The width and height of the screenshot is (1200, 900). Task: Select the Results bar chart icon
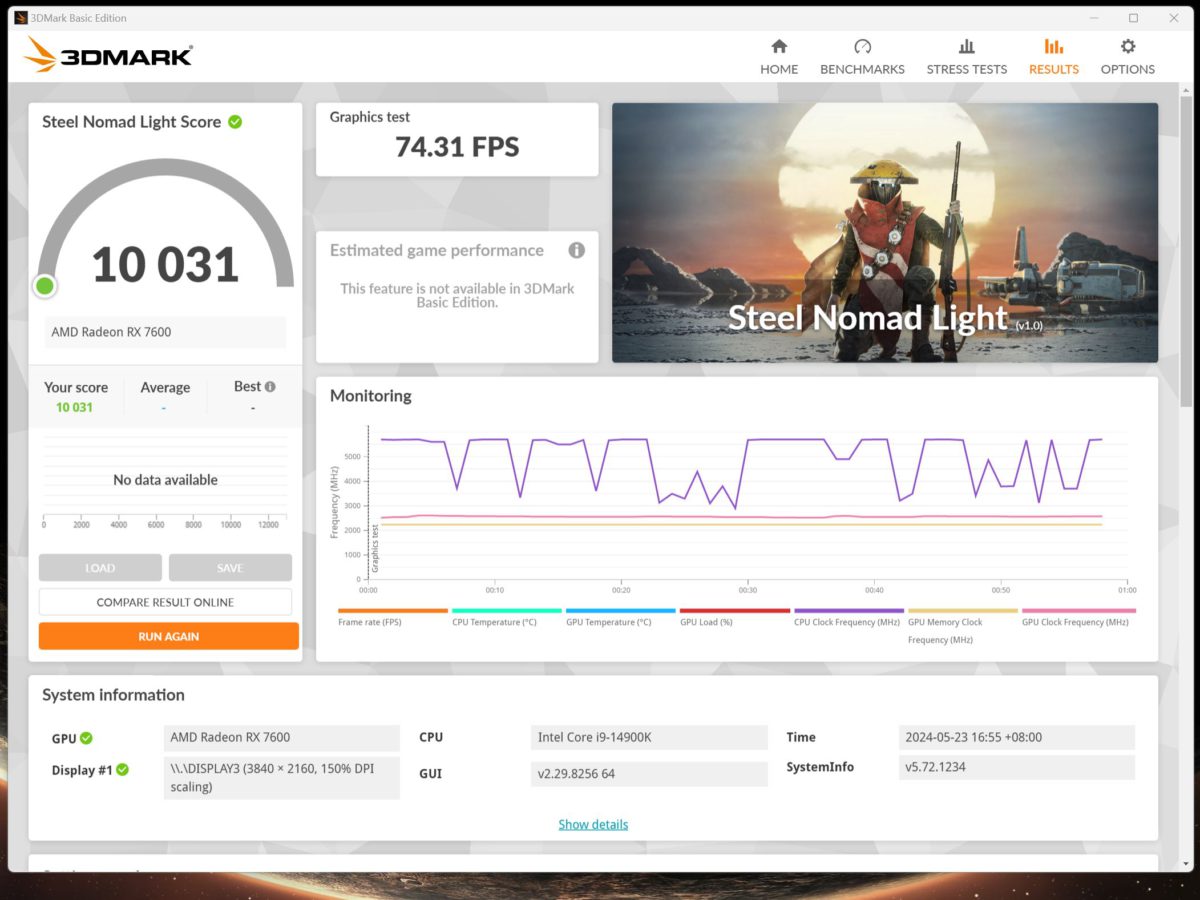click(1053, 47)
